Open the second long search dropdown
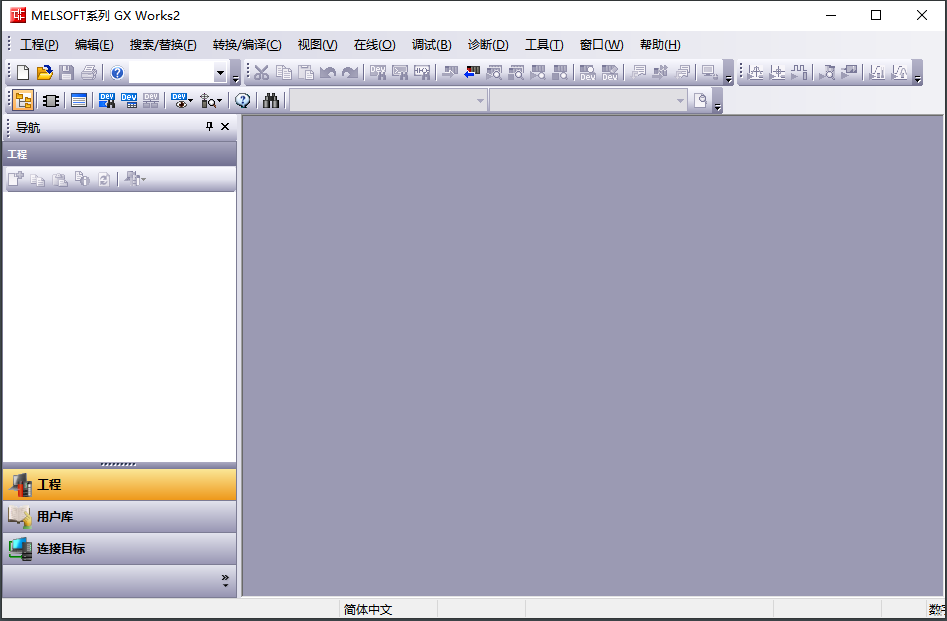The image size is (947, 621). coord(588,100)
